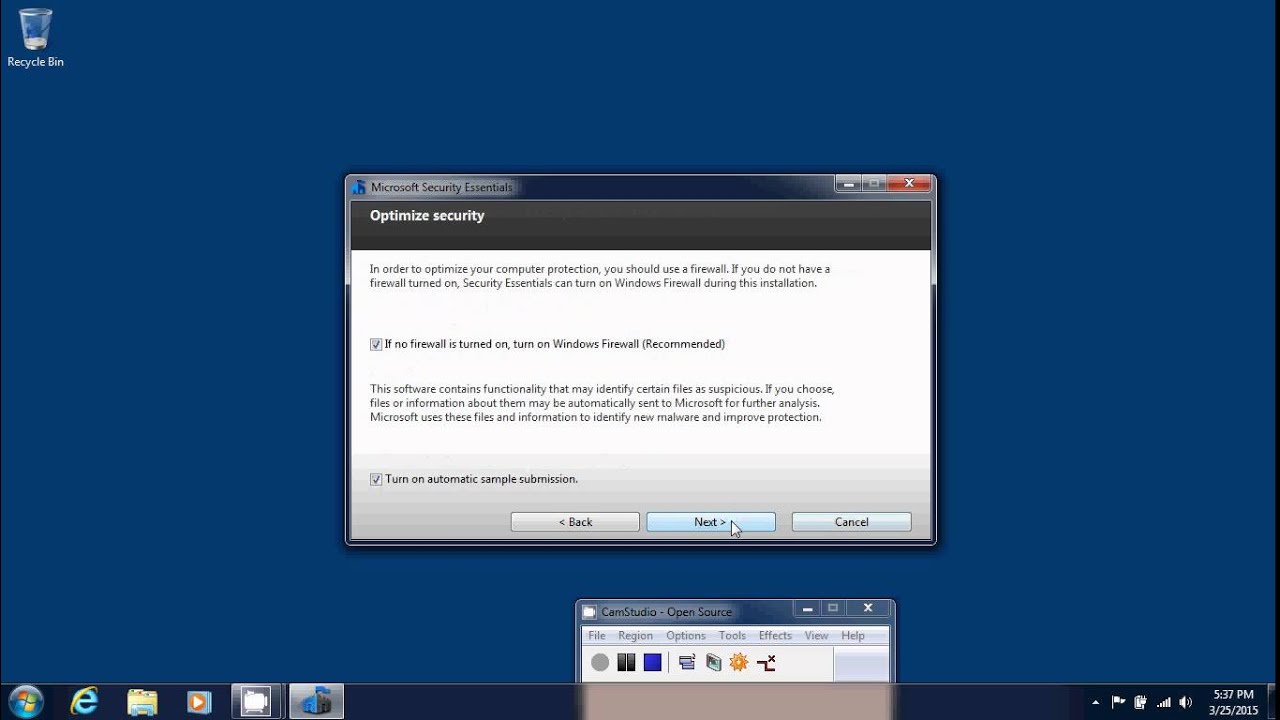Click the screen annotations icon in CamStudio

click(x=713, y=662)
